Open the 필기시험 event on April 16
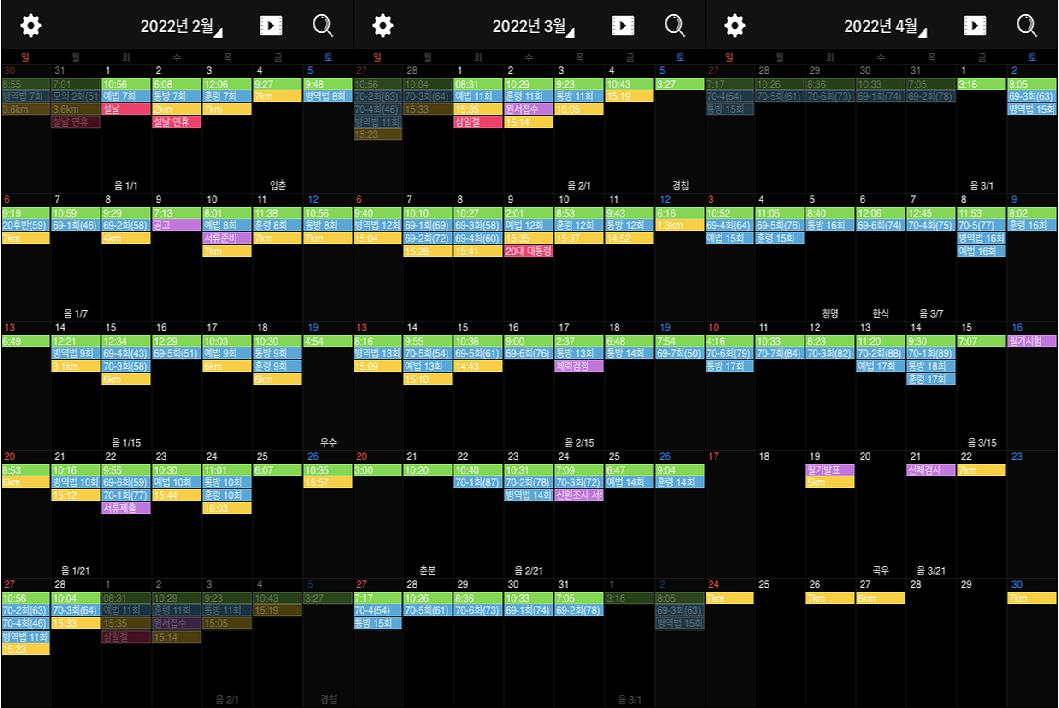 1031,341
